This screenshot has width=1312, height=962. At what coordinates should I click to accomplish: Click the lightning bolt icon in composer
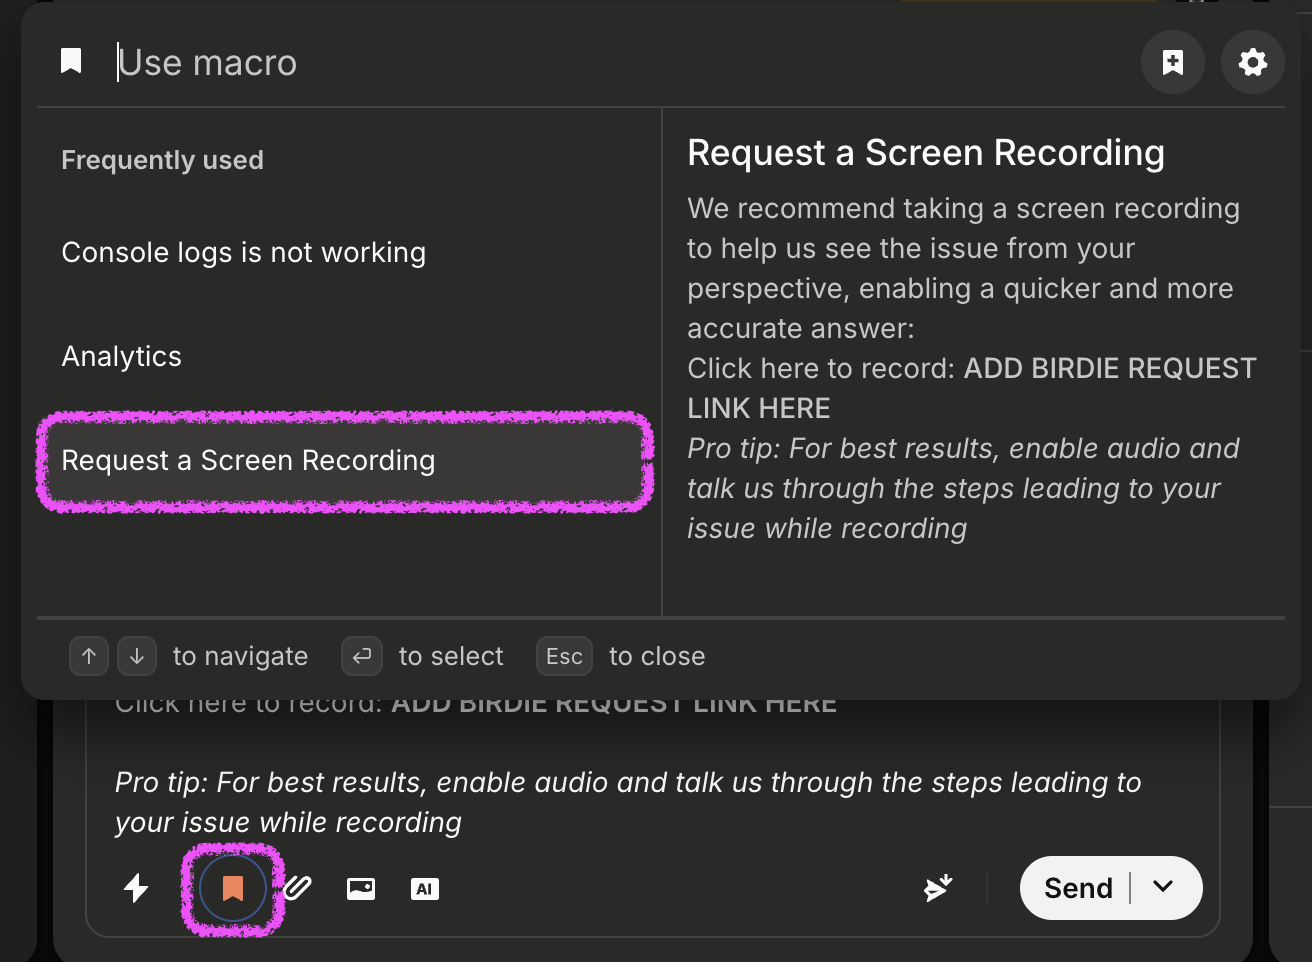tap(136, 888)
